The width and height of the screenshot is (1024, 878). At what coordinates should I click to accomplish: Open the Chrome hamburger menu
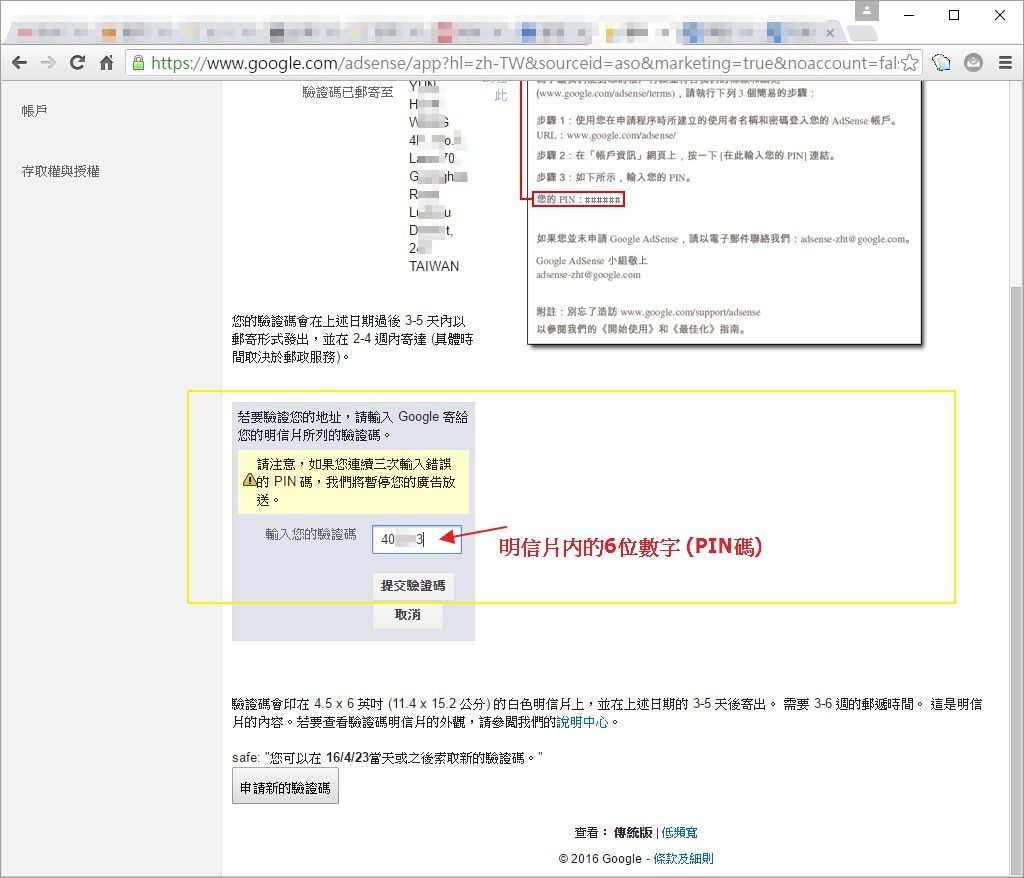coord(1006,63)
